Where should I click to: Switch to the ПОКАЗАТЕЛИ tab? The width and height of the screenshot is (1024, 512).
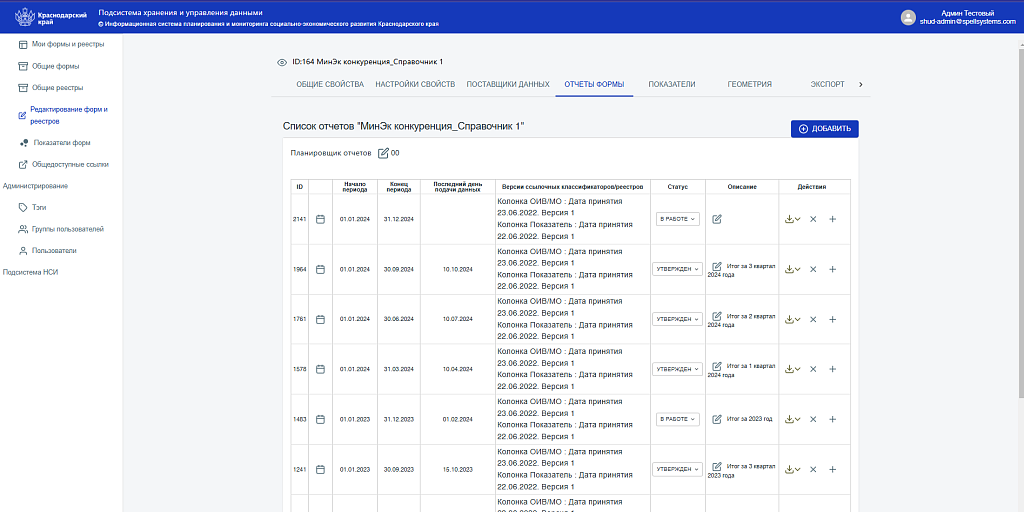(x=671, y=85)
